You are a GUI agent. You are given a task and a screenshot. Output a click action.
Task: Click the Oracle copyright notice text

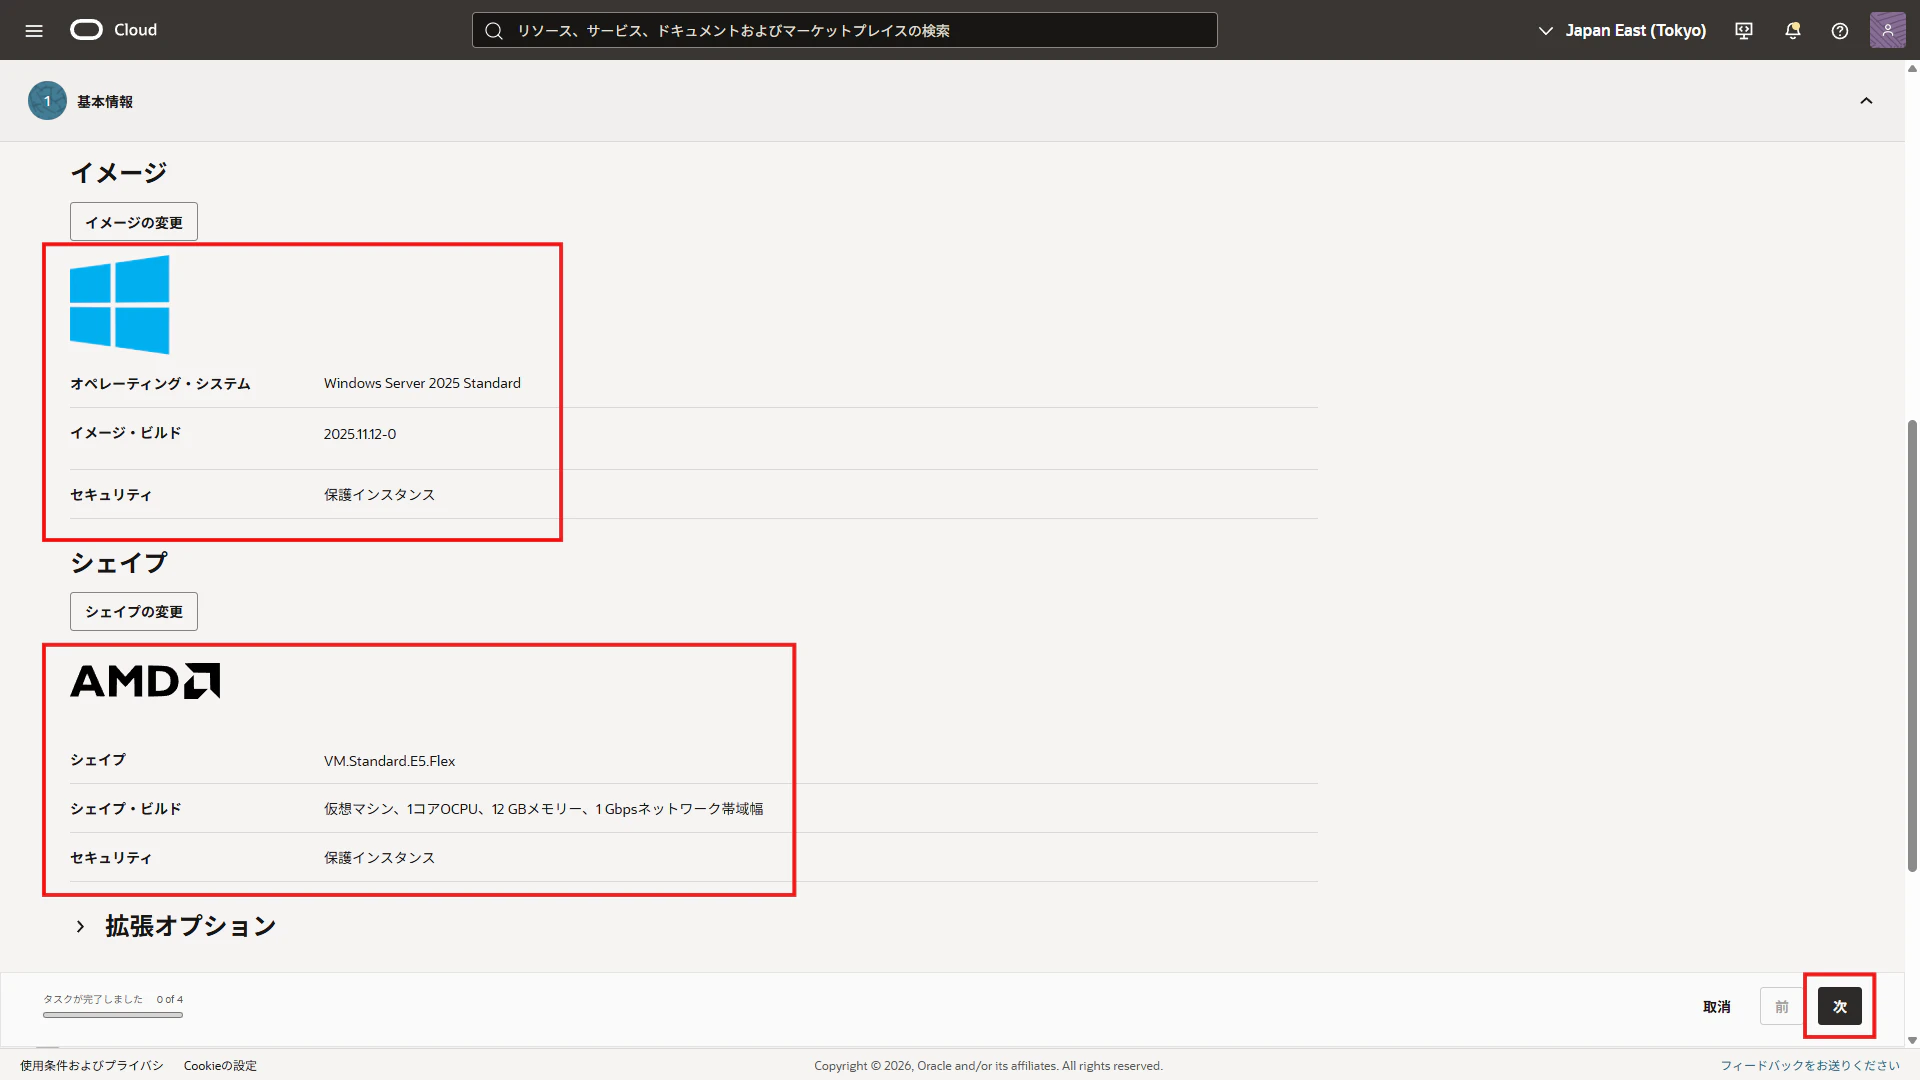click(988, 1066)
